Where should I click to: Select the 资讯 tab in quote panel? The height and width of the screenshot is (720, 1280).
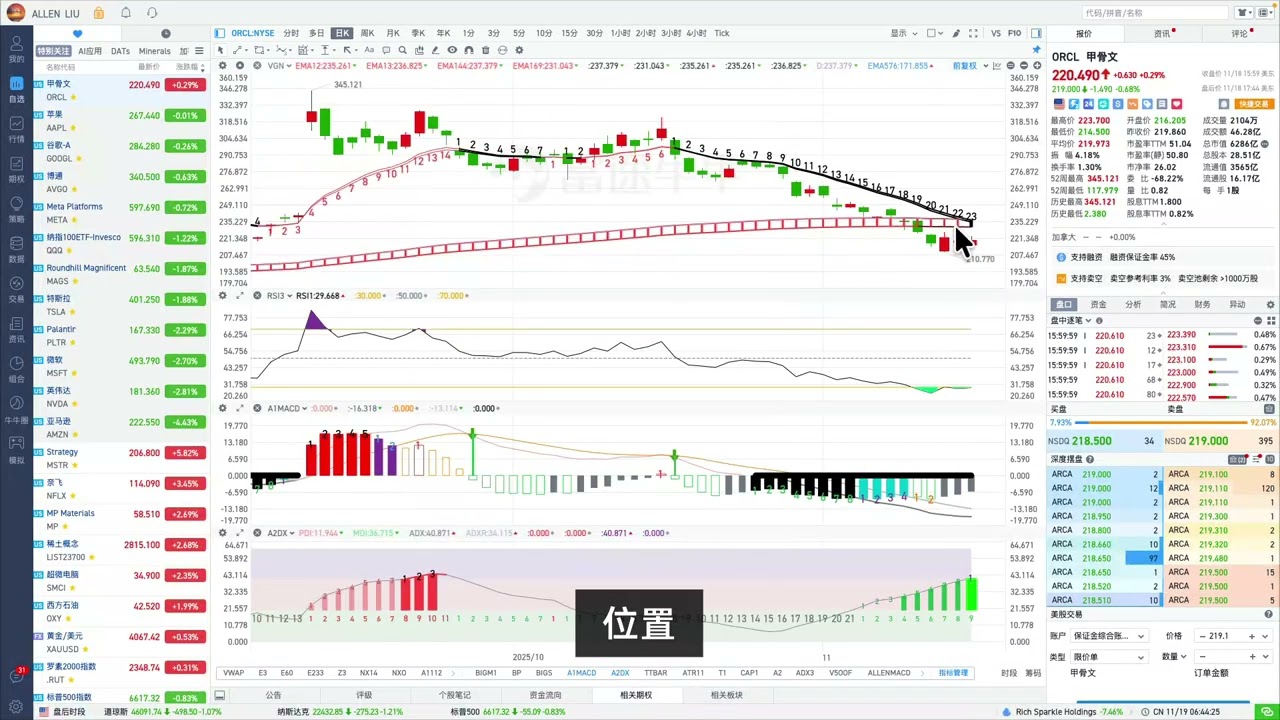(1162, 33)
